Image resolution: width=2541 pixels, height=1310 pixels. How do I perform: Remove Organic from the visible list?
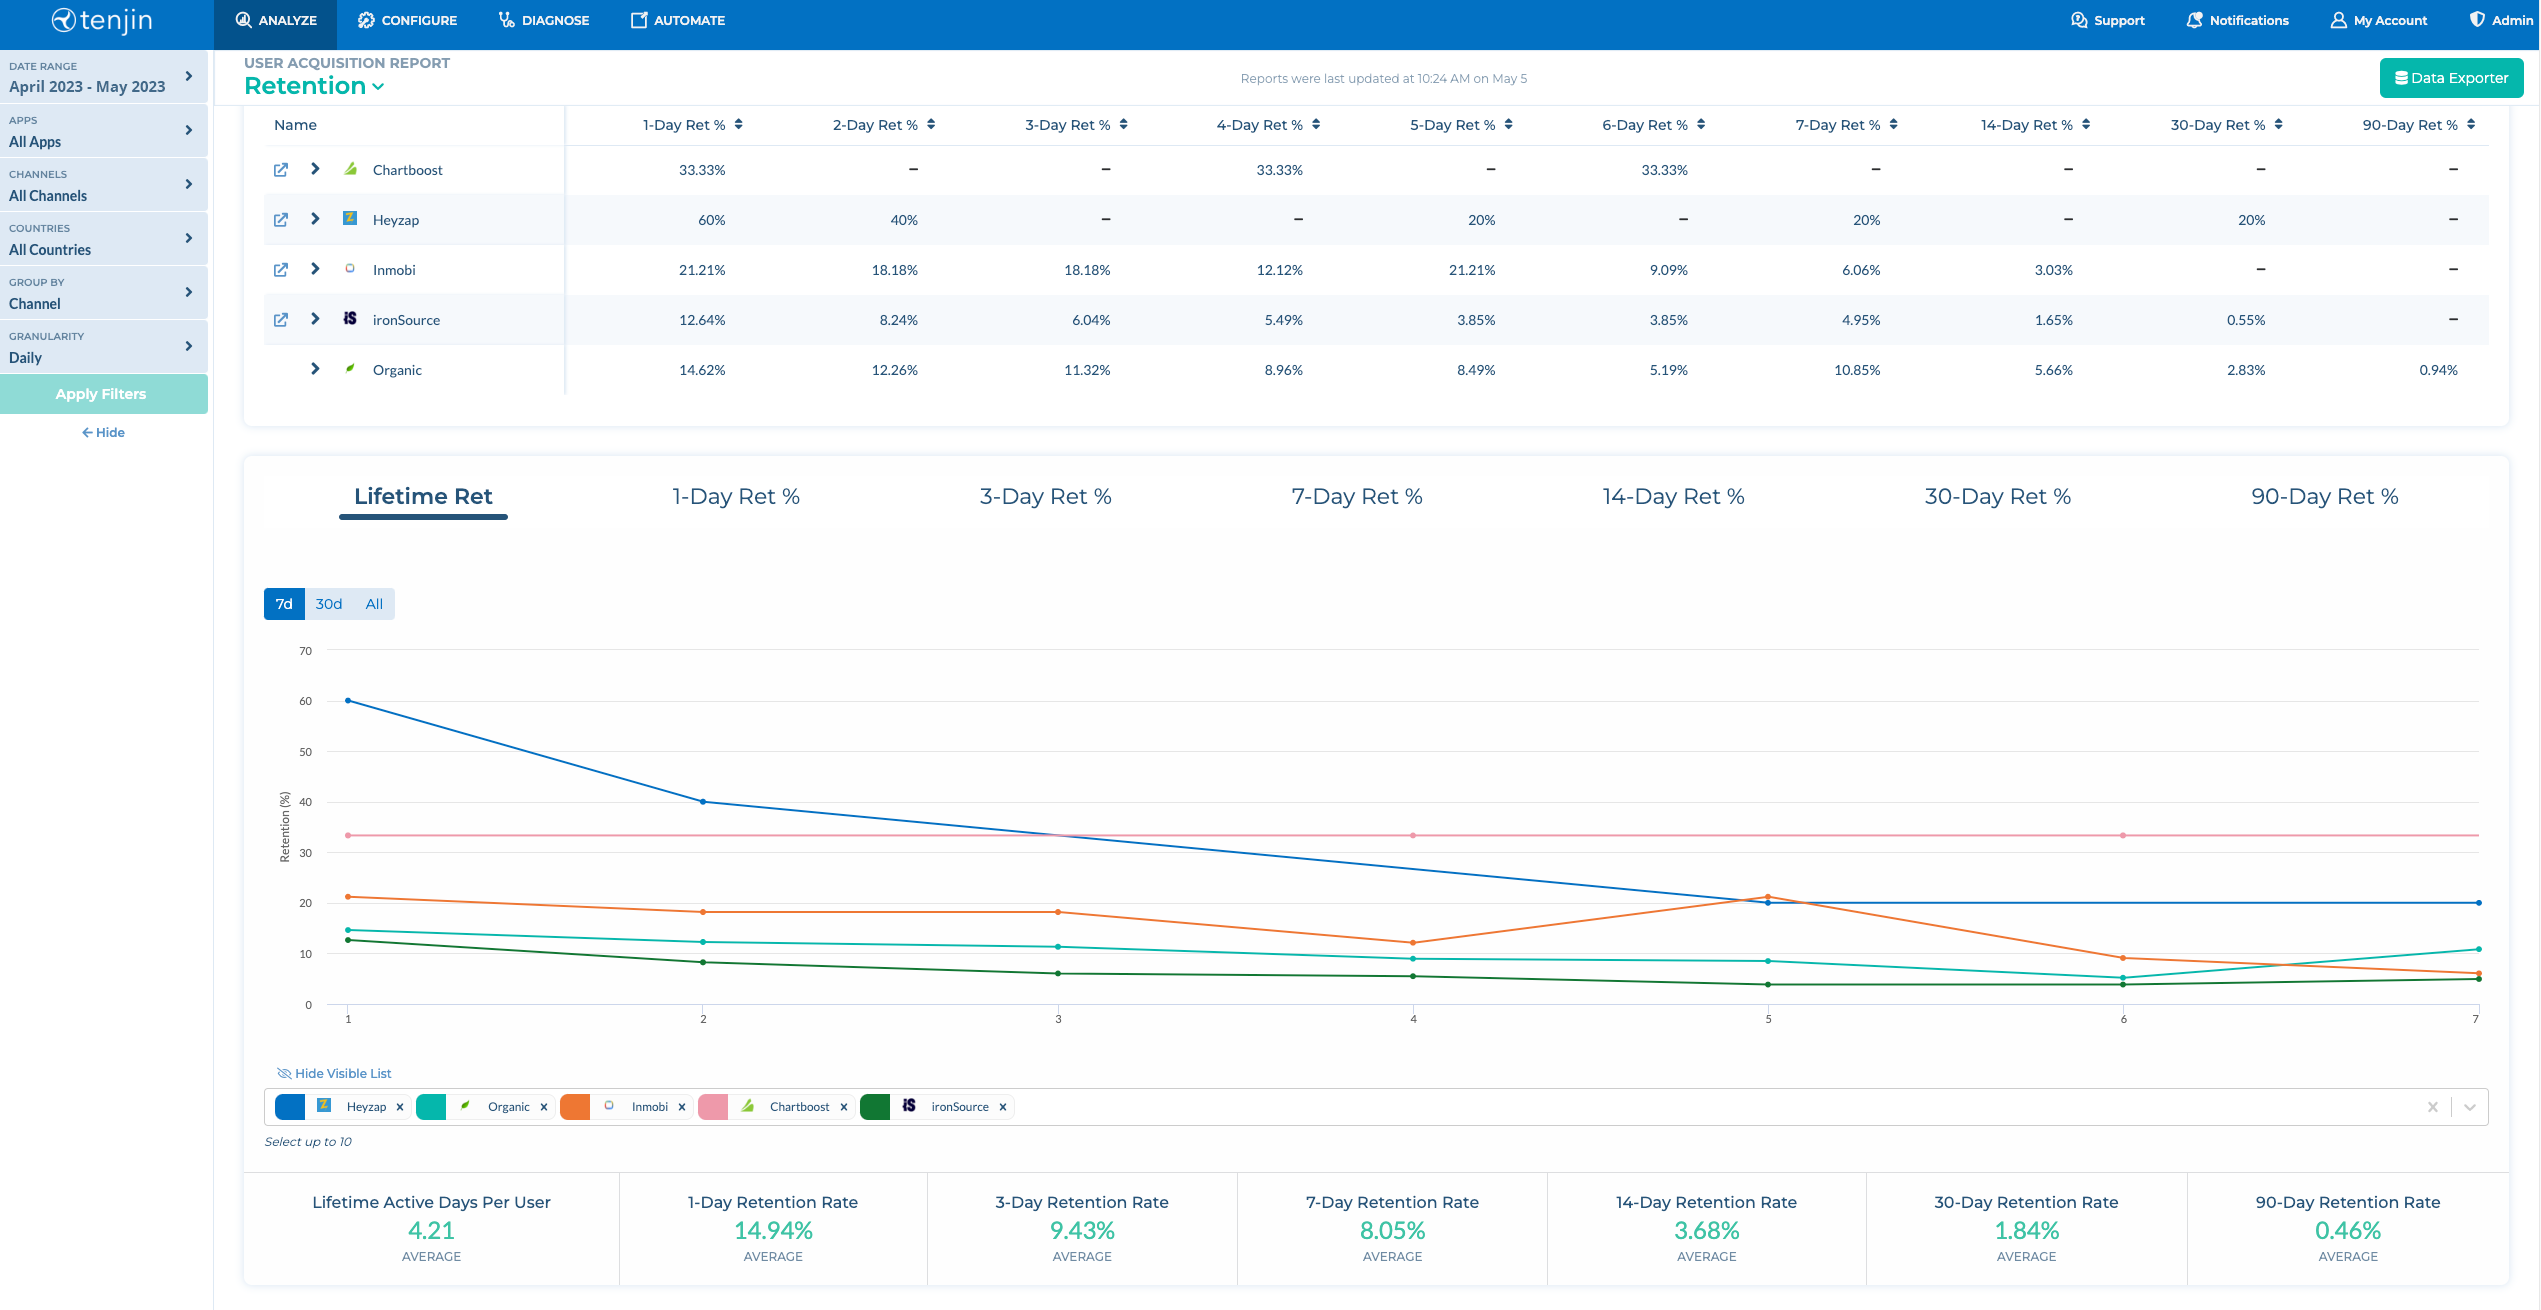point(544,1107)
